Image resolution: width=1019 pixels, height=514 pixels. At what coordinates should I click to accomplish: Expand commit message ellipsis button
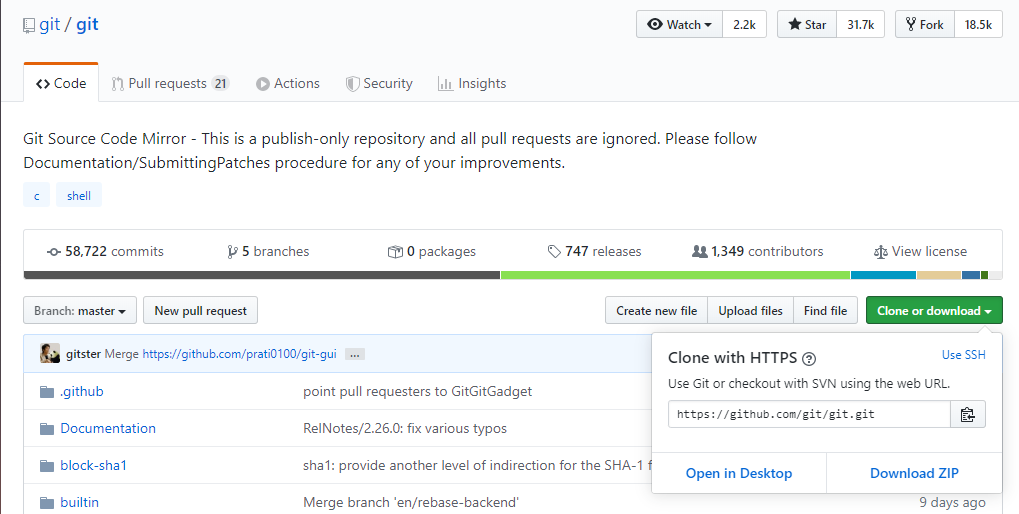click(x=354, y=354)
